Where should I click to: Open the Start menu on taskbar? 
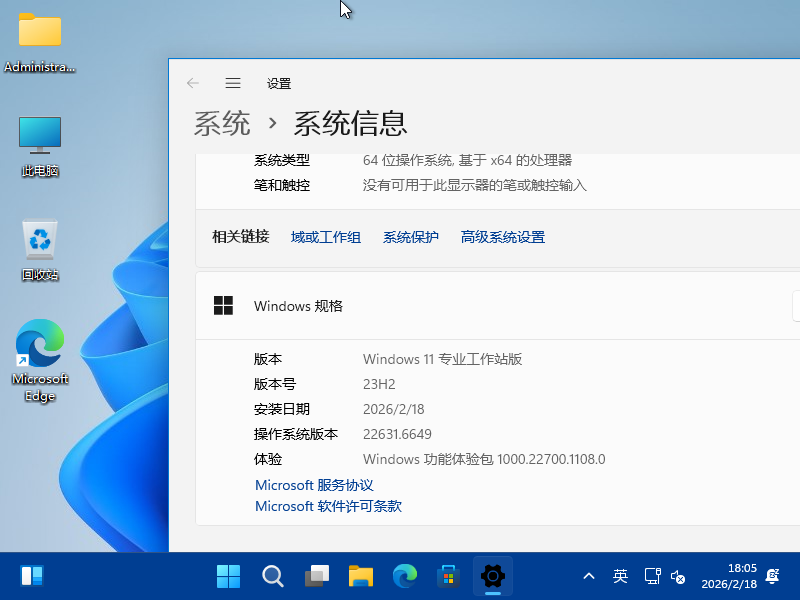(x=228, y=576)
